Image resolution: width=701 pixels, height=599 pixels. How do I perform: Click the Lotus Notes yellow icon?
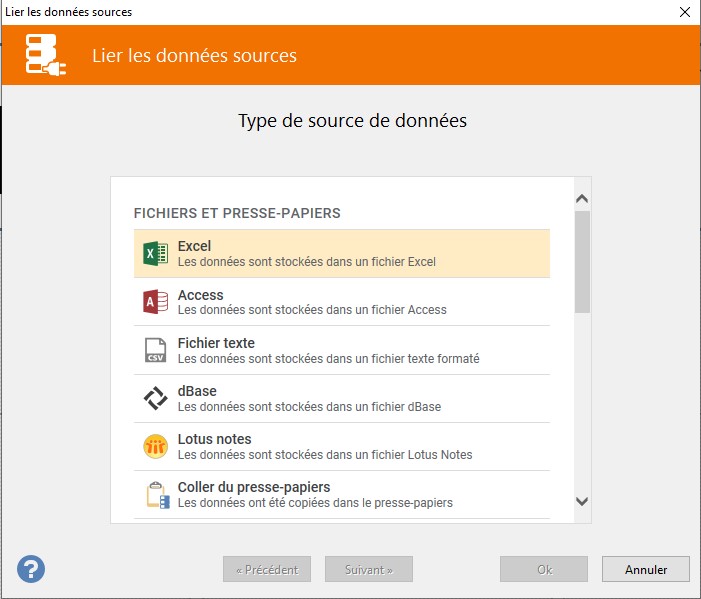pyautogui.click(x=155, y=446)
